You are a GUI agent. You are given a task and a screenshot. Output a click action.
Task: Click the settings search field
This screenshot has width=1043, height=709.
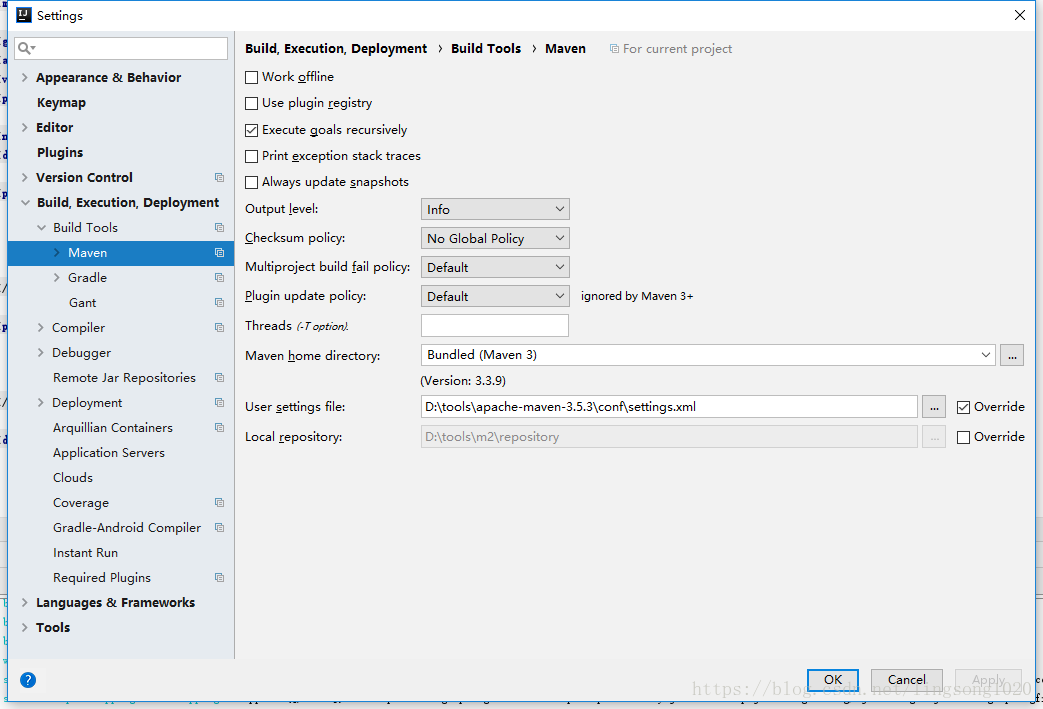click(x=121, y=48)
